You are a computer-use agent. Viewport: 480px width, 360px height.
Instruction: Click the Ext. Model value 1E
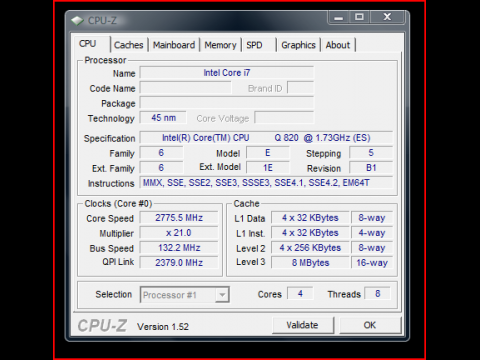tap(268, 168)
